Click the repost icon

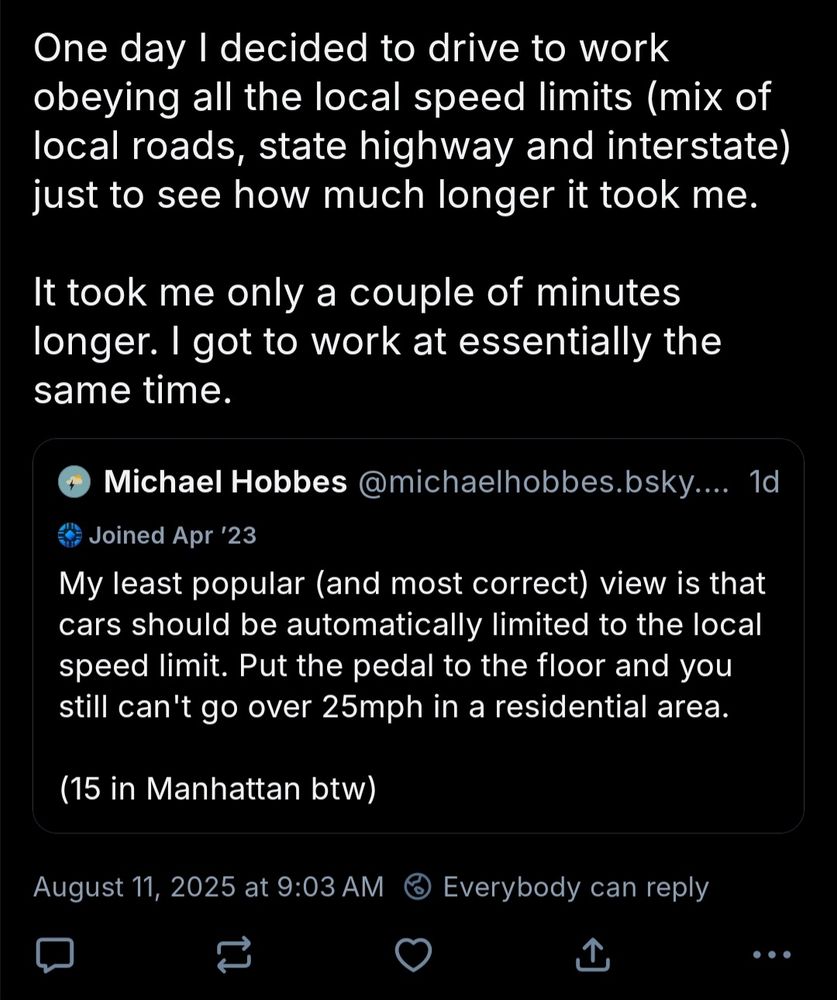233,956
